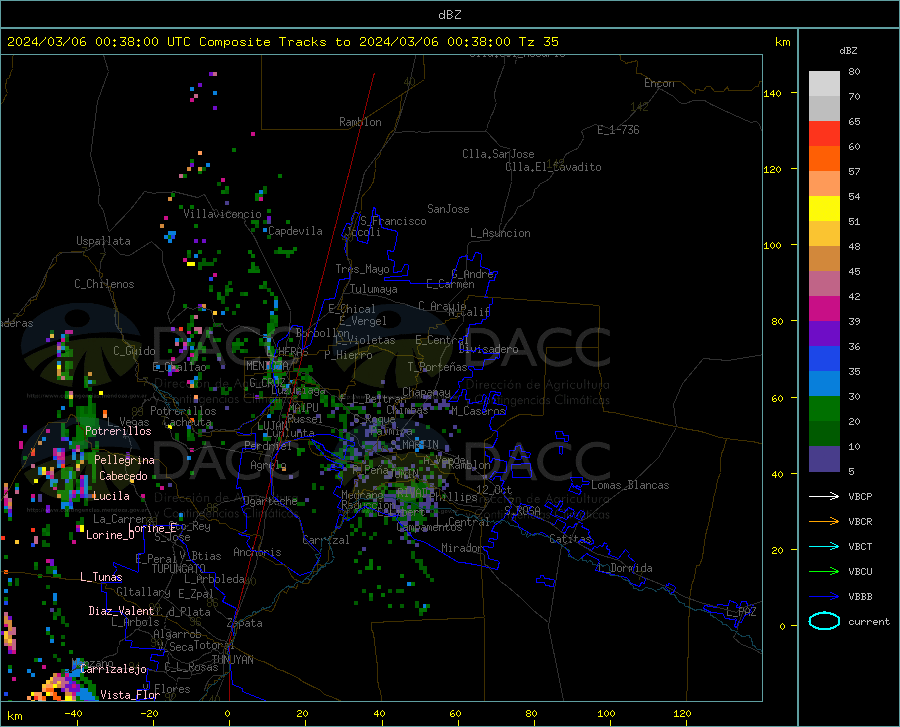
Task: Click the 'S_Francisco' map label
Action: pos(394,221)
